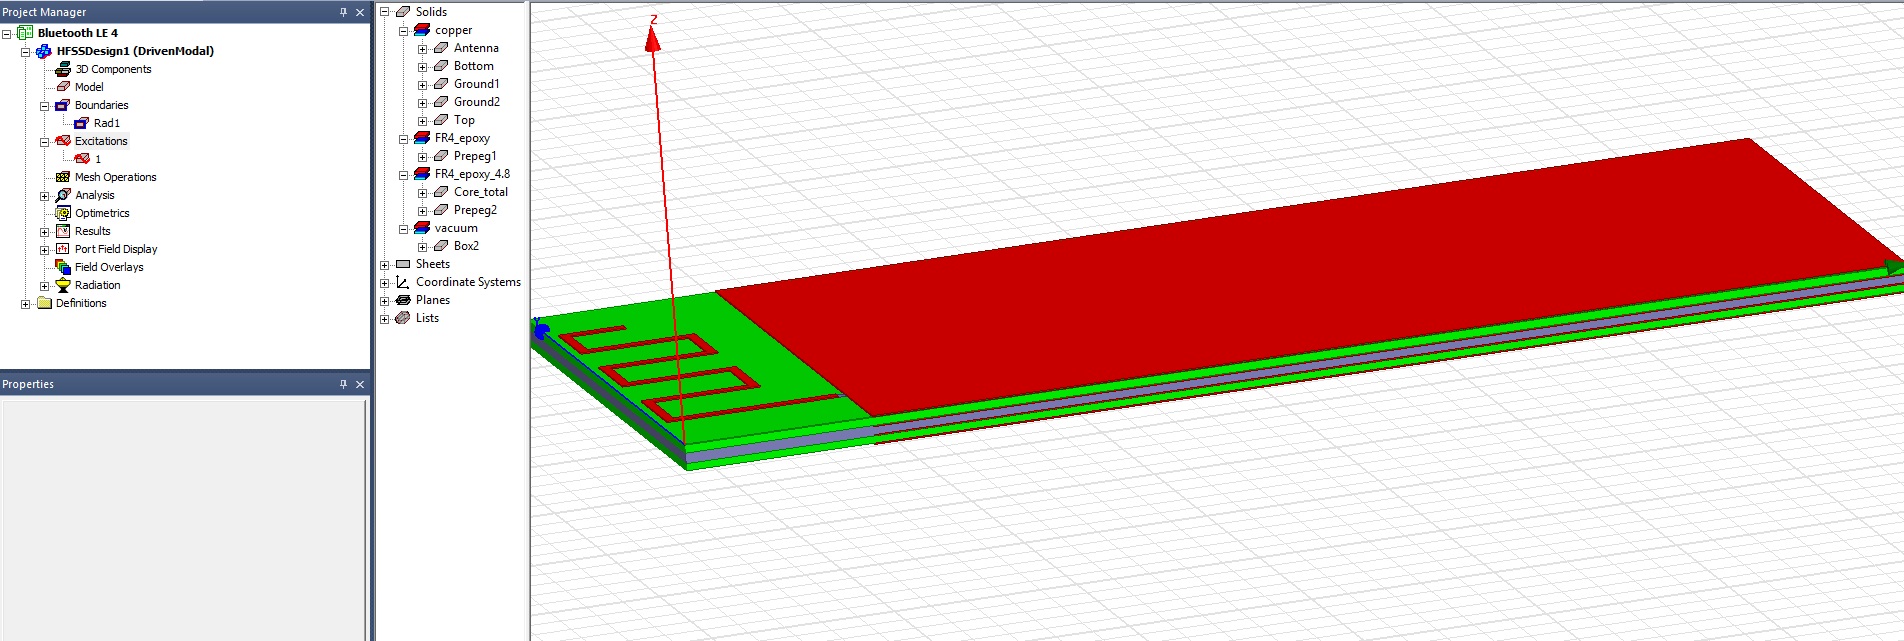The image size is (1904, 641).
Task: Click the Mesh Operations label
Action: pos(116,177)
